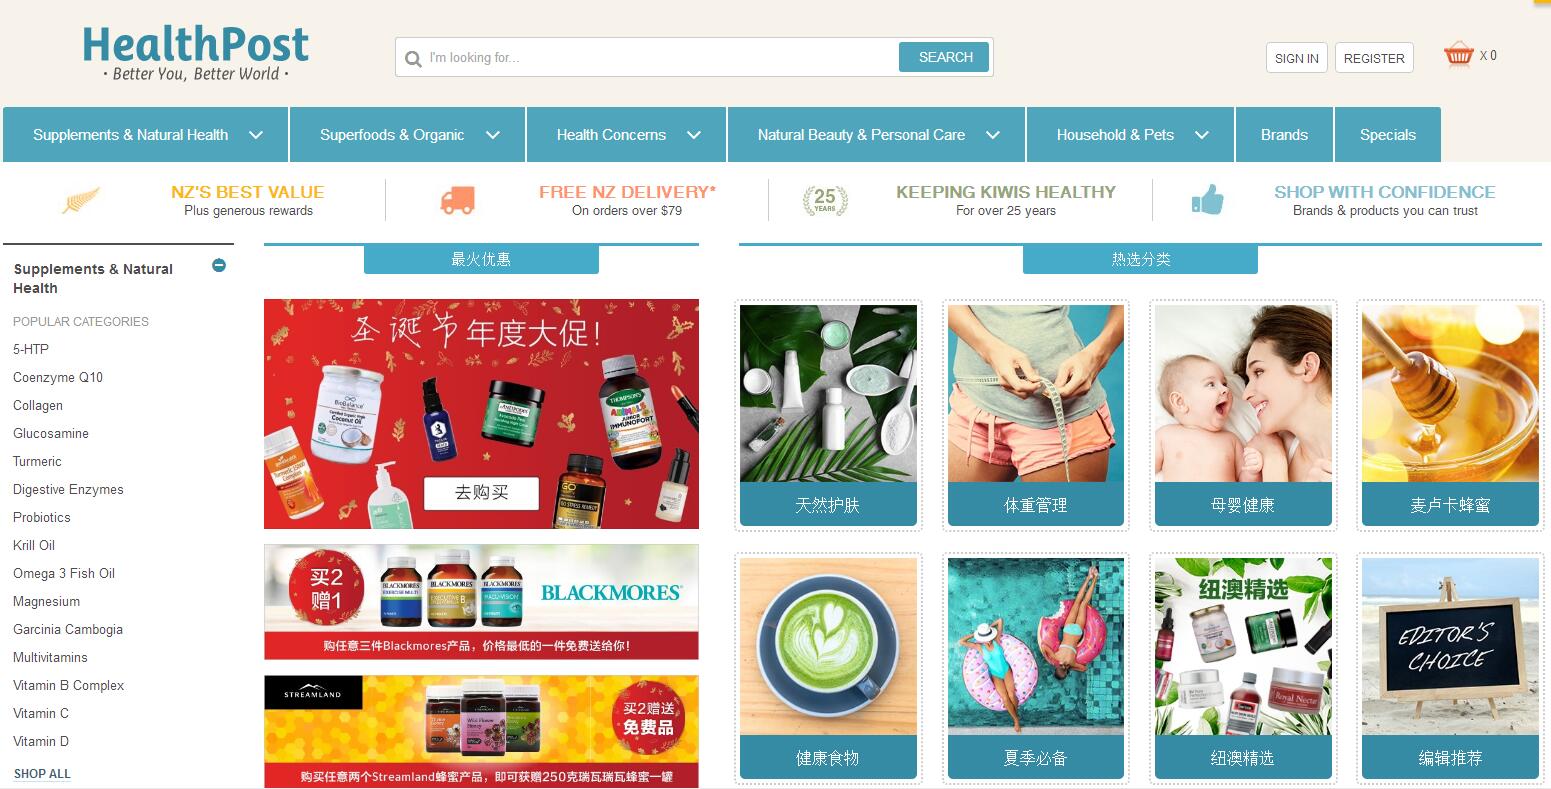Click the silver fern NZ's Best Value icon
This screenshot has width=1551, height=789.
[x=81, y=200]
